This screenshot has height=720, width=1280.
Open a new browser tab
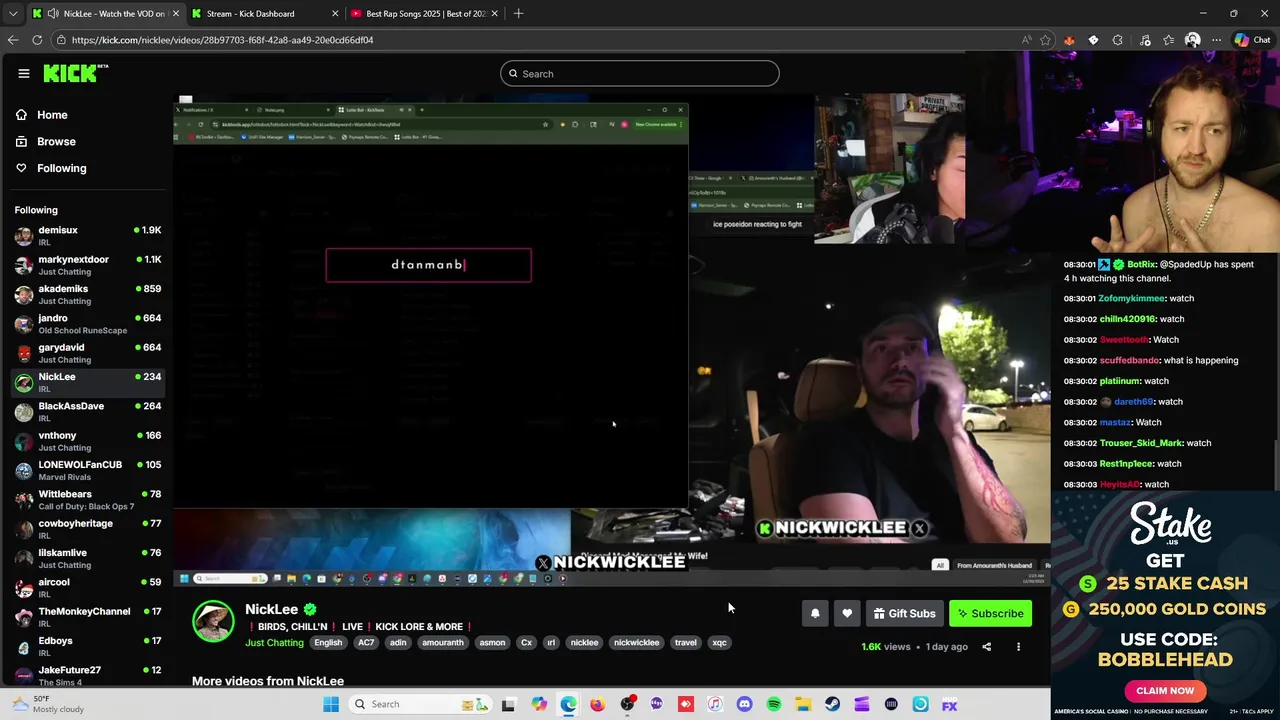[x=518, y=14]
